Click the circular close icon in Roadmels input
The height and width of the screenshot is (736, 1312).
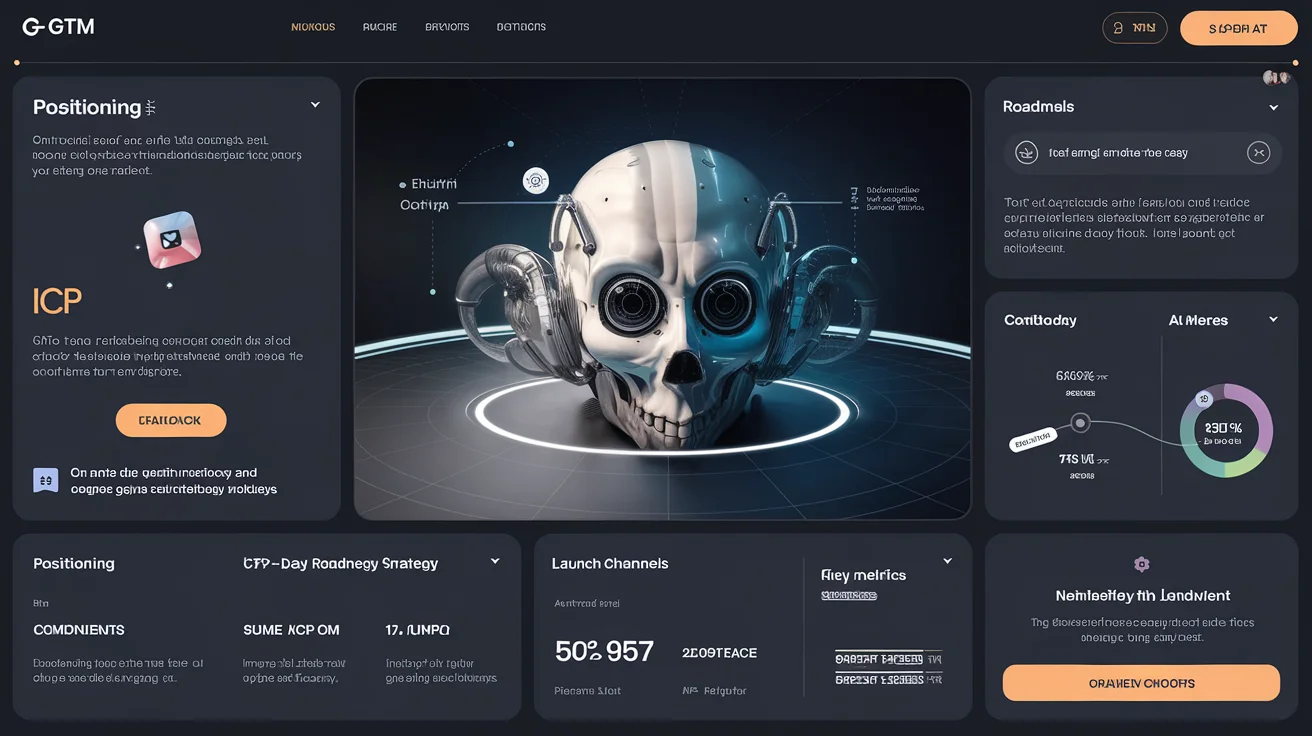coord(1259,152)
